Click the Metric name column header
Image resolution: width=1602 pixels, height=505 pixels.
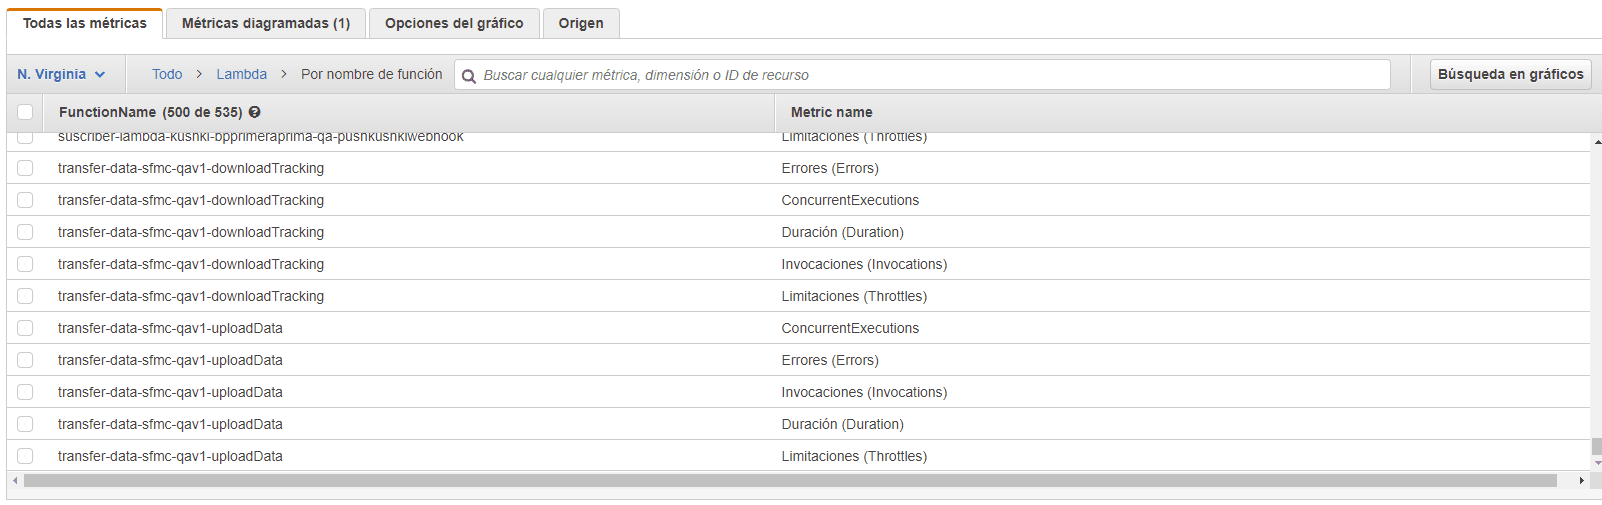[831, 112]
